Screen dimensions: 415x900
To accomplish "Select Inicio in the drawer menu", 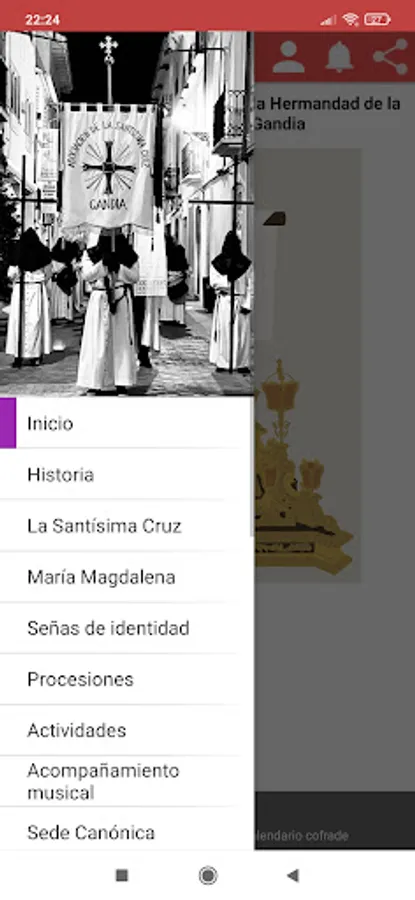I will [127, 423].
